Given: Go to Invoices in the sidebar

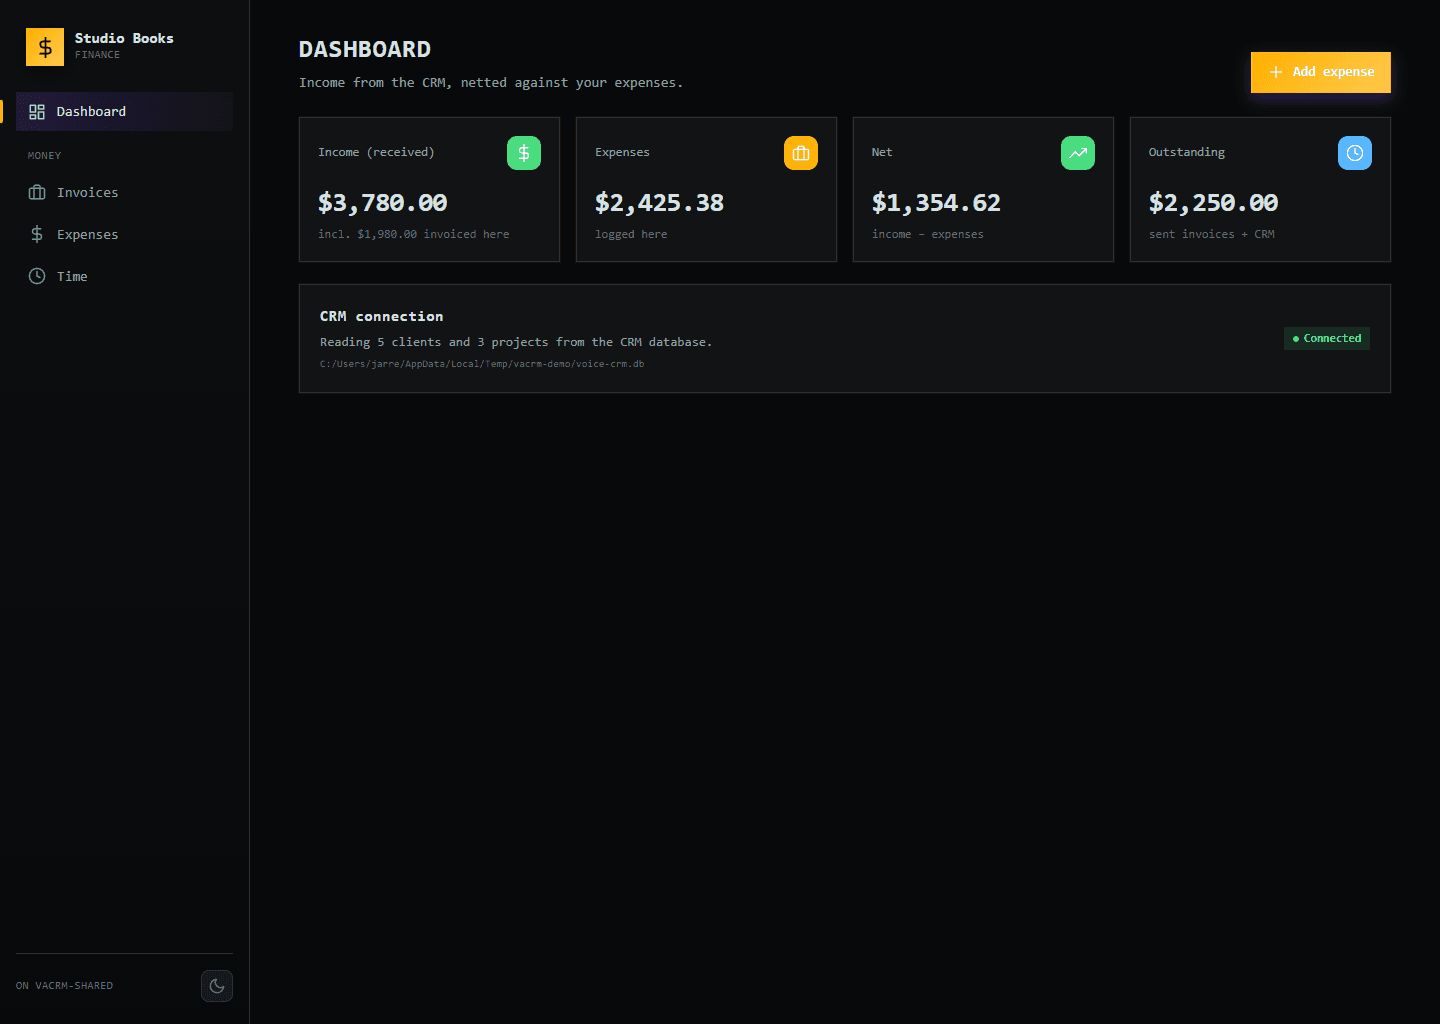Looking at the screenshot, I should tap(124, 192).
